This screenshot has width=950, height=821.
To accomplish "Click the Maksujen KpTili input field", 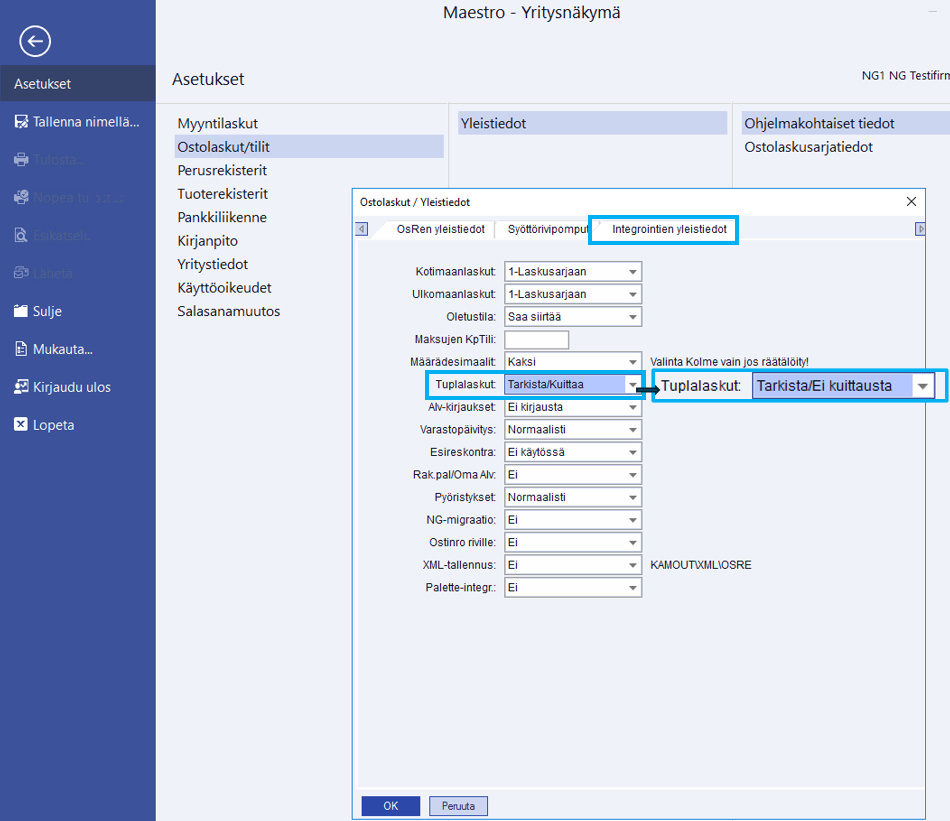I will [536, 340].
